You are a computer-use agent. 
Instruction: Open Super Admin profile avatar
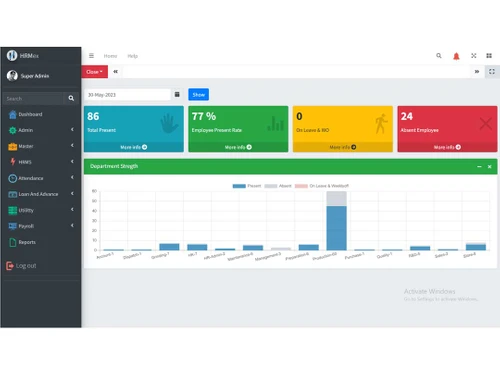pyautogui.click(x=12, y=76)
